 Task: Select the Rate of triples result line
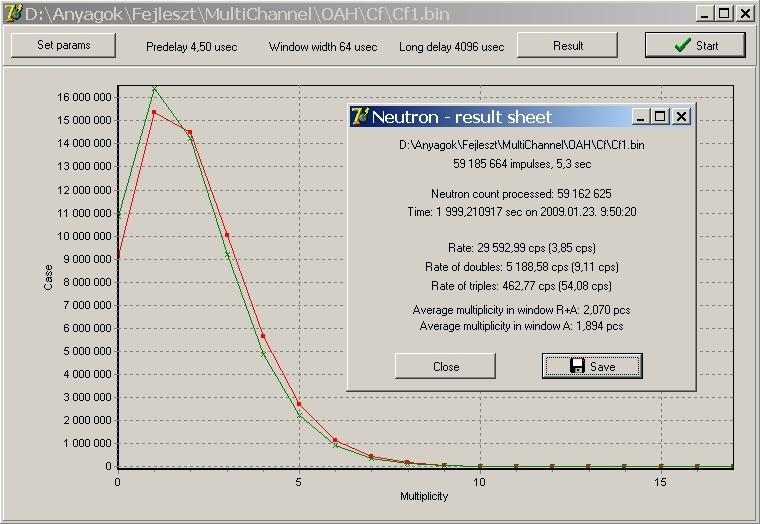[x=521, y=285]
